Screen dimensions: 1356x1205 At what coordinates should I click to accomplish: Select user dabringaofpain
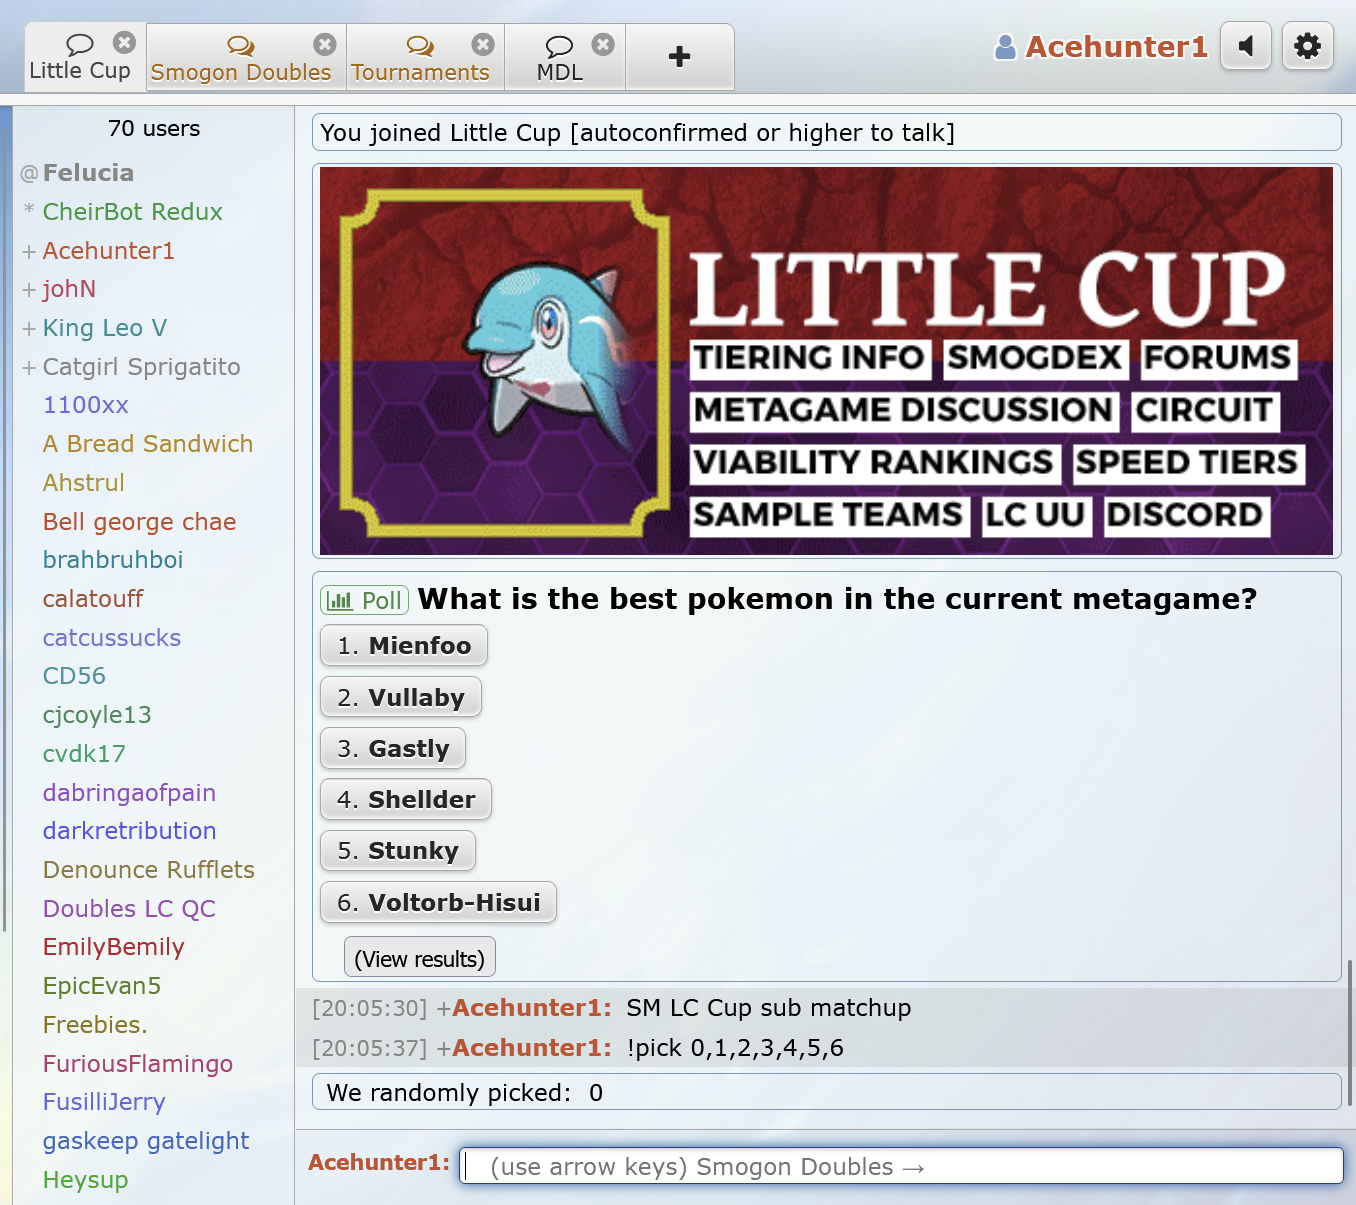coord(130,793)
